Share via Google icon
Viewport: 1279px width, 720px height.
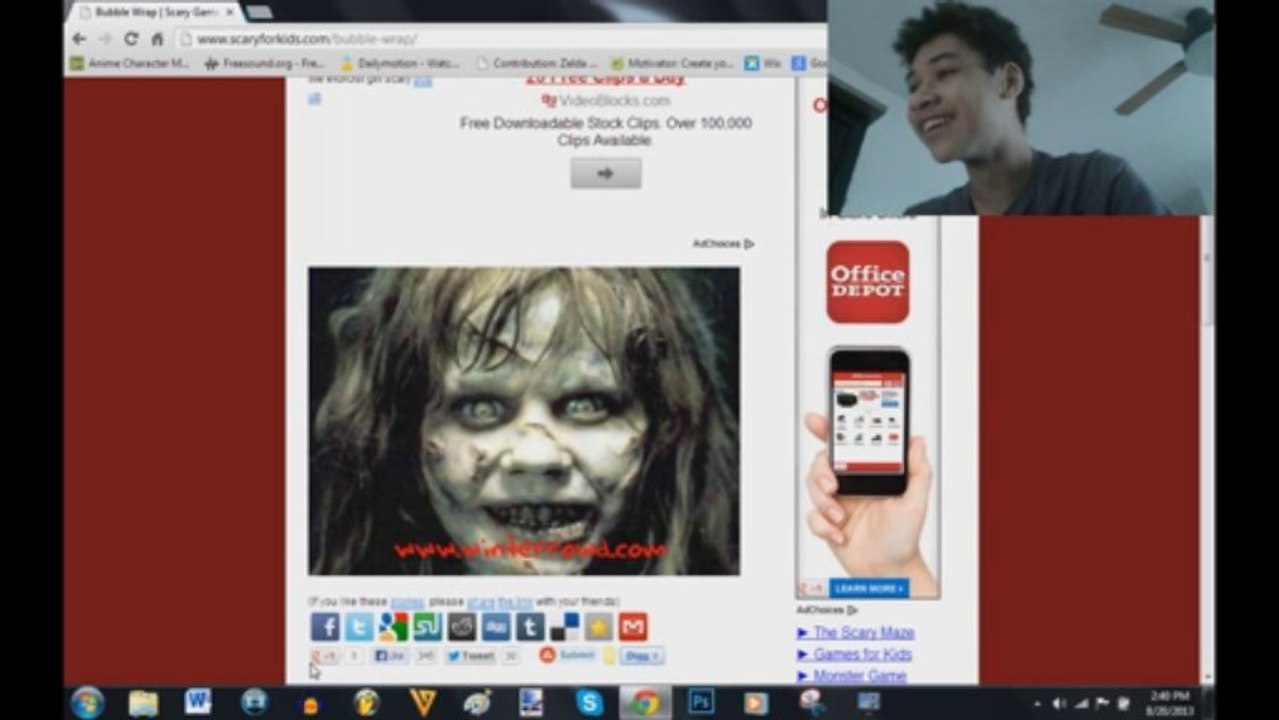click(393, 627)
